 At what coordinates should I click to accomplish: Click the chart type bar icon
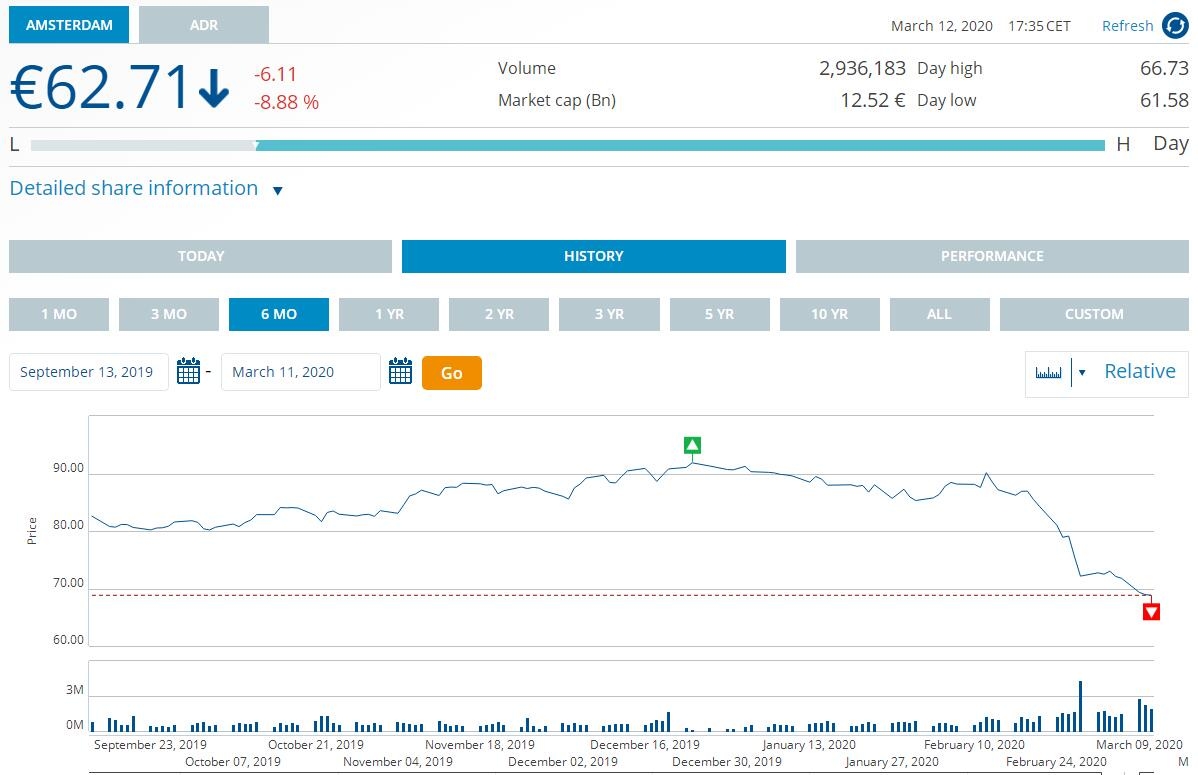click(1048, 373)
